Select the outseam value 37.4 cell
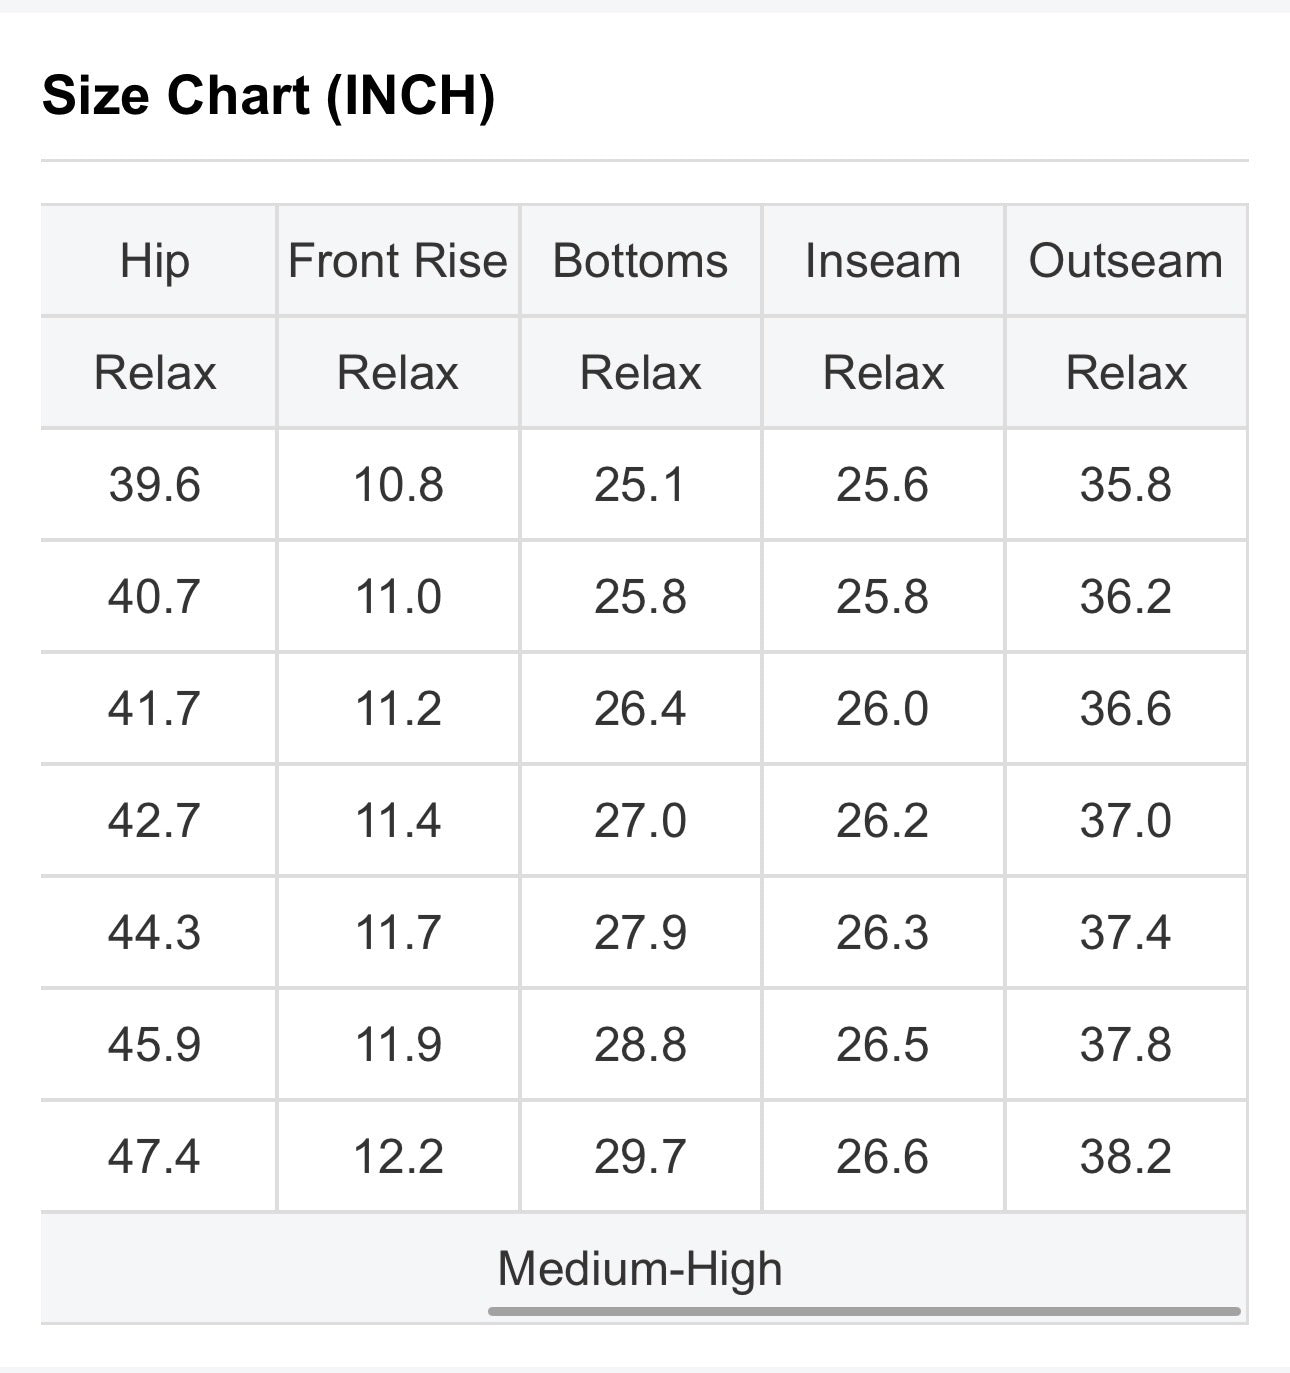 pos(1126,933)
